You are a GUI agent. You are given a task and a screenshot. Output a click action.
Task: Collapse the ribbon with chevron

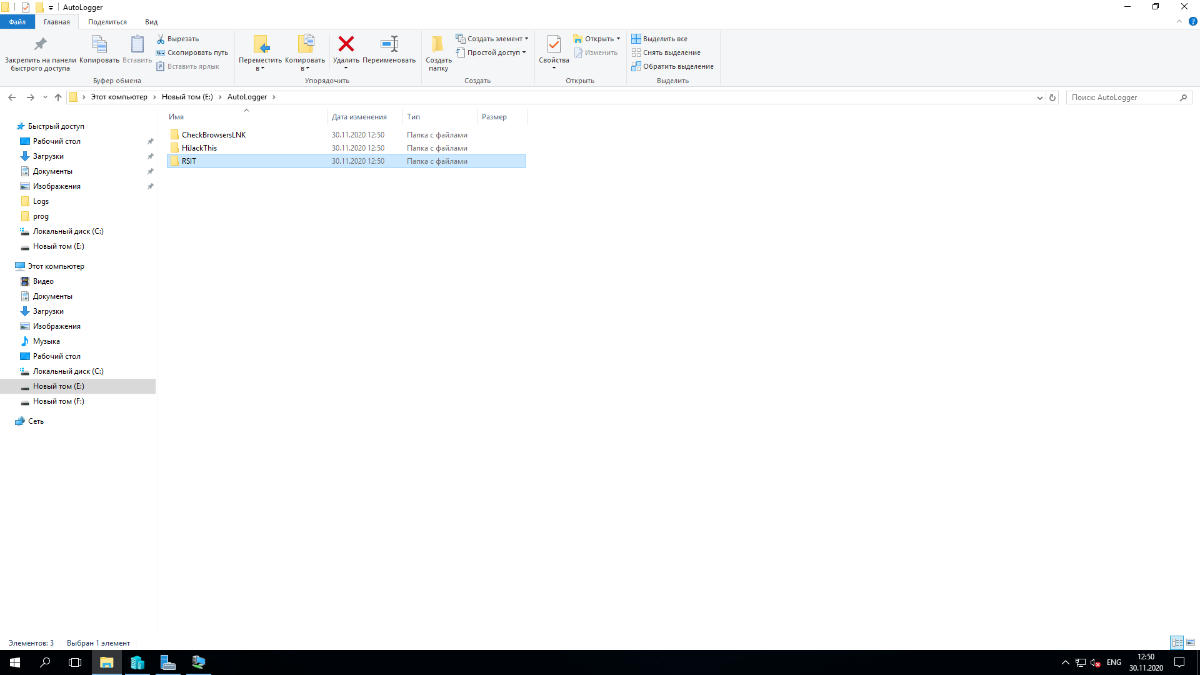coord(1179,21)
